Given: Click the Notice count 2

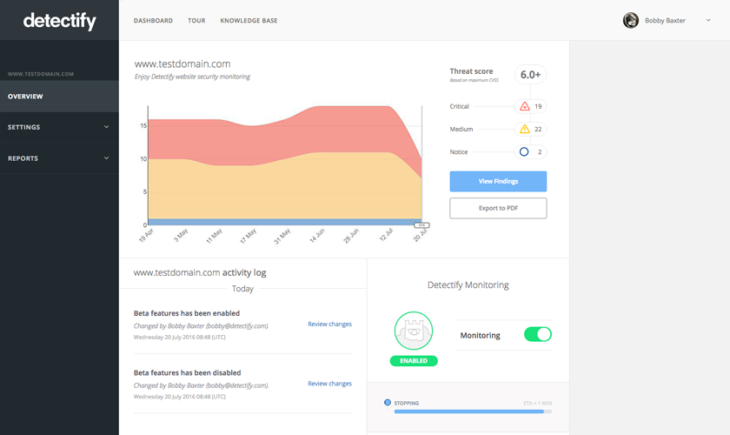Looking at the screenshot, I should [540, 152].
